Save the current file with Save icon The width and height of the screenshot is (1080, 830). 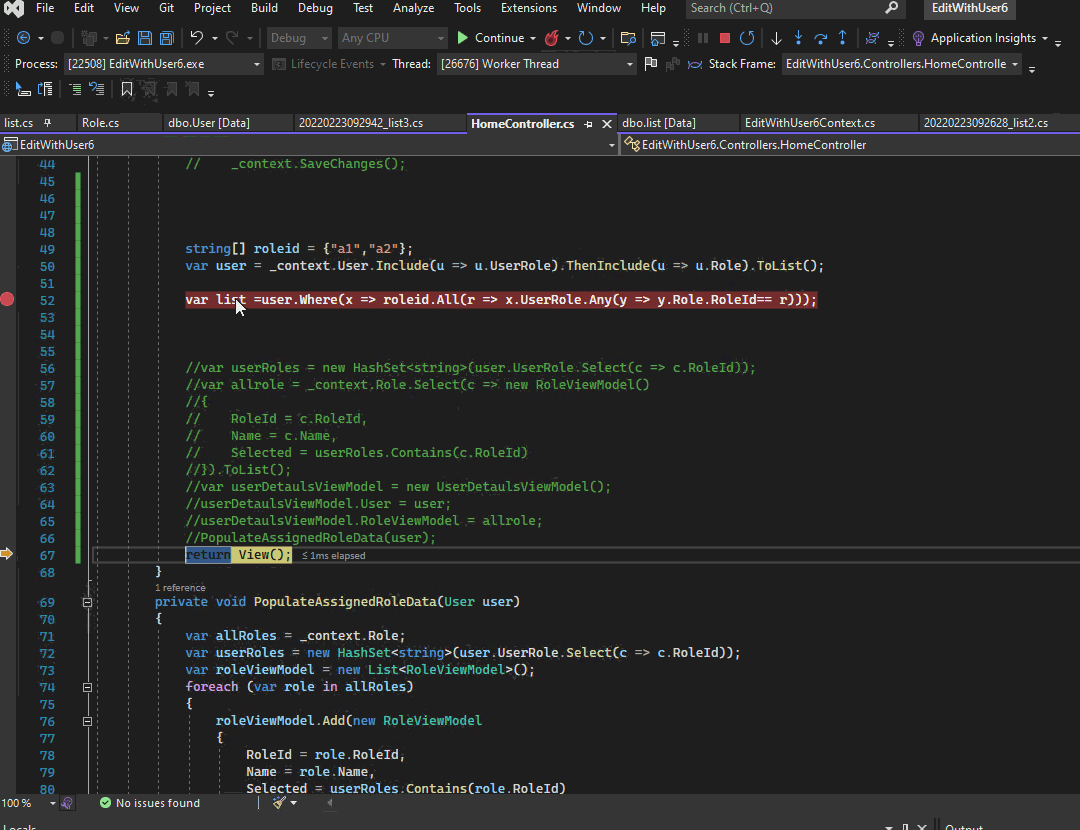click(x=145, y=38)
